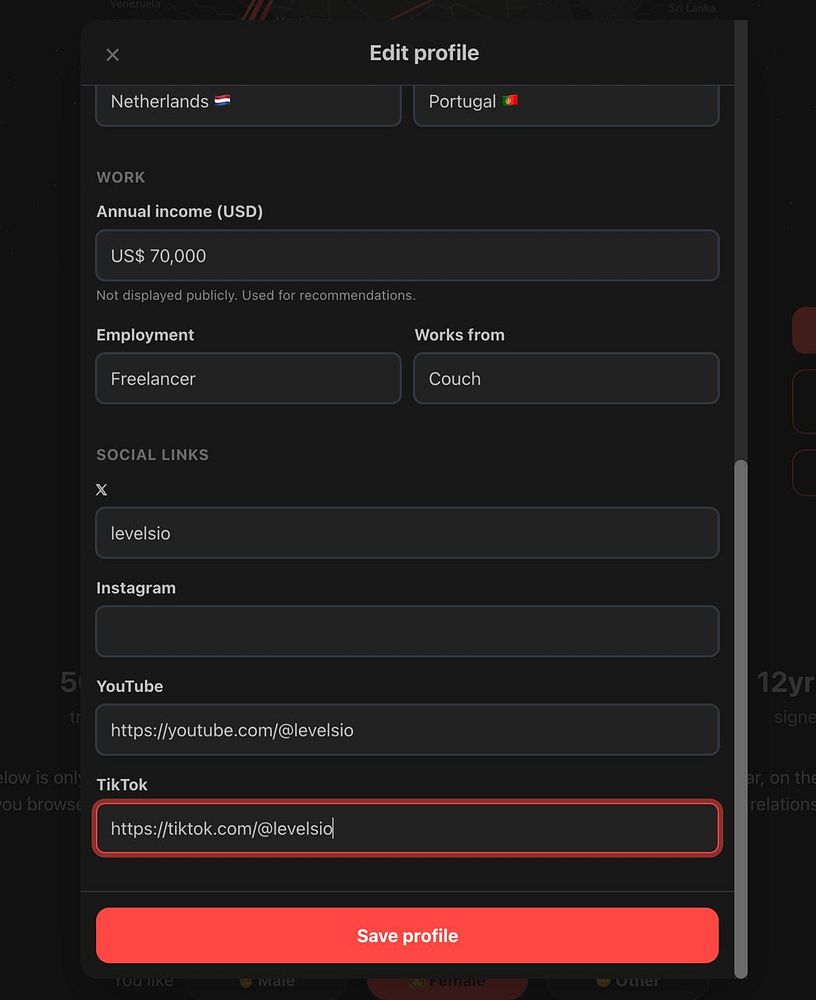816x1000 pixels.
Task: Focus the YouTube URL field
Action: [407, 730]
